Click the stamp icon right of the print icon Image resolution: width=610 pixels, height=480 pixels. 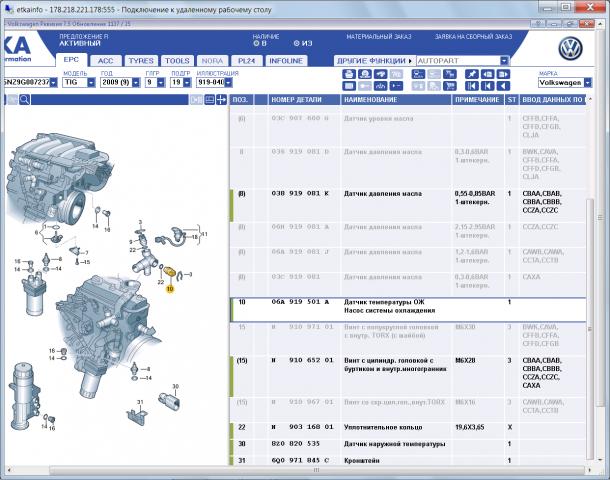[365, 74]
